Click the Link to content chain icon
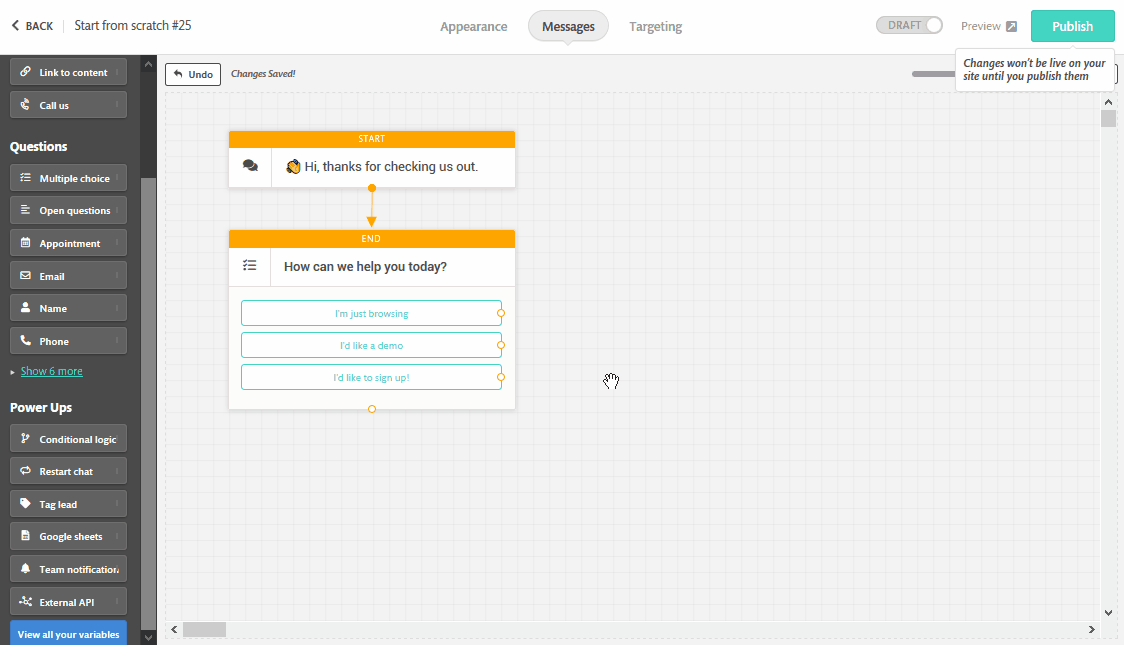Viewport: 1124px width, 645px height. tap(25, 72)
